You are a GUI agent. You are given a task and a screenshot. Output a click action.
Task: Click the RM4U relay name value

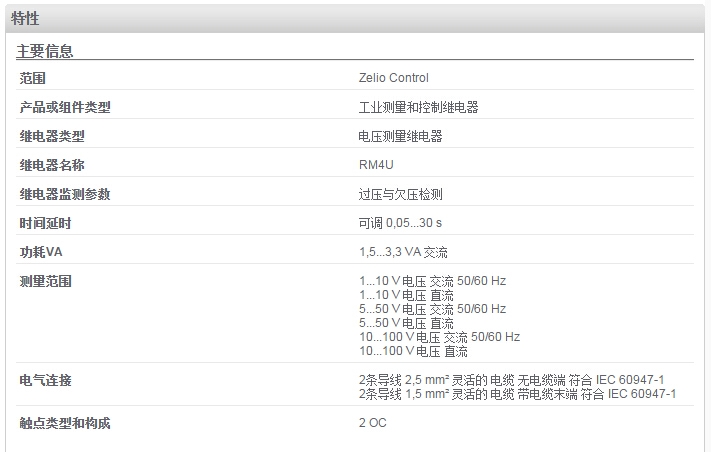[x=376, y=165]
